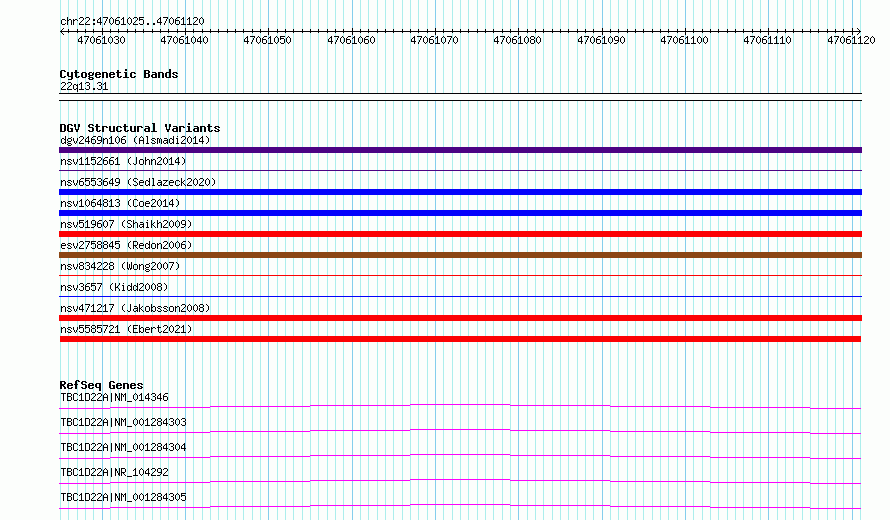Select variant label dgv2469n106 (Alsmadi2014)
This screenshot has width=890, height=520.
point(135,140)
